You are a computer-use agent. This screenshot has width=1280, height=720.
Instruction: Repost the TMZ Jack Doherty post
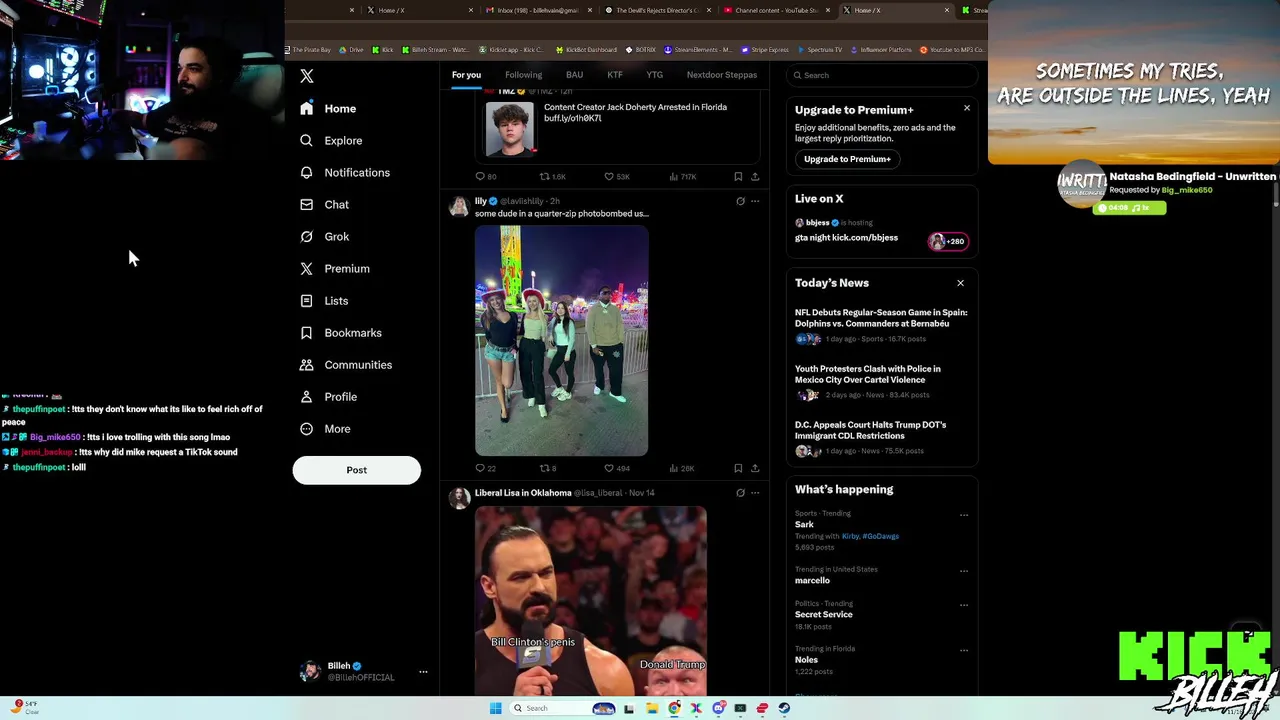tap(553, 177)
